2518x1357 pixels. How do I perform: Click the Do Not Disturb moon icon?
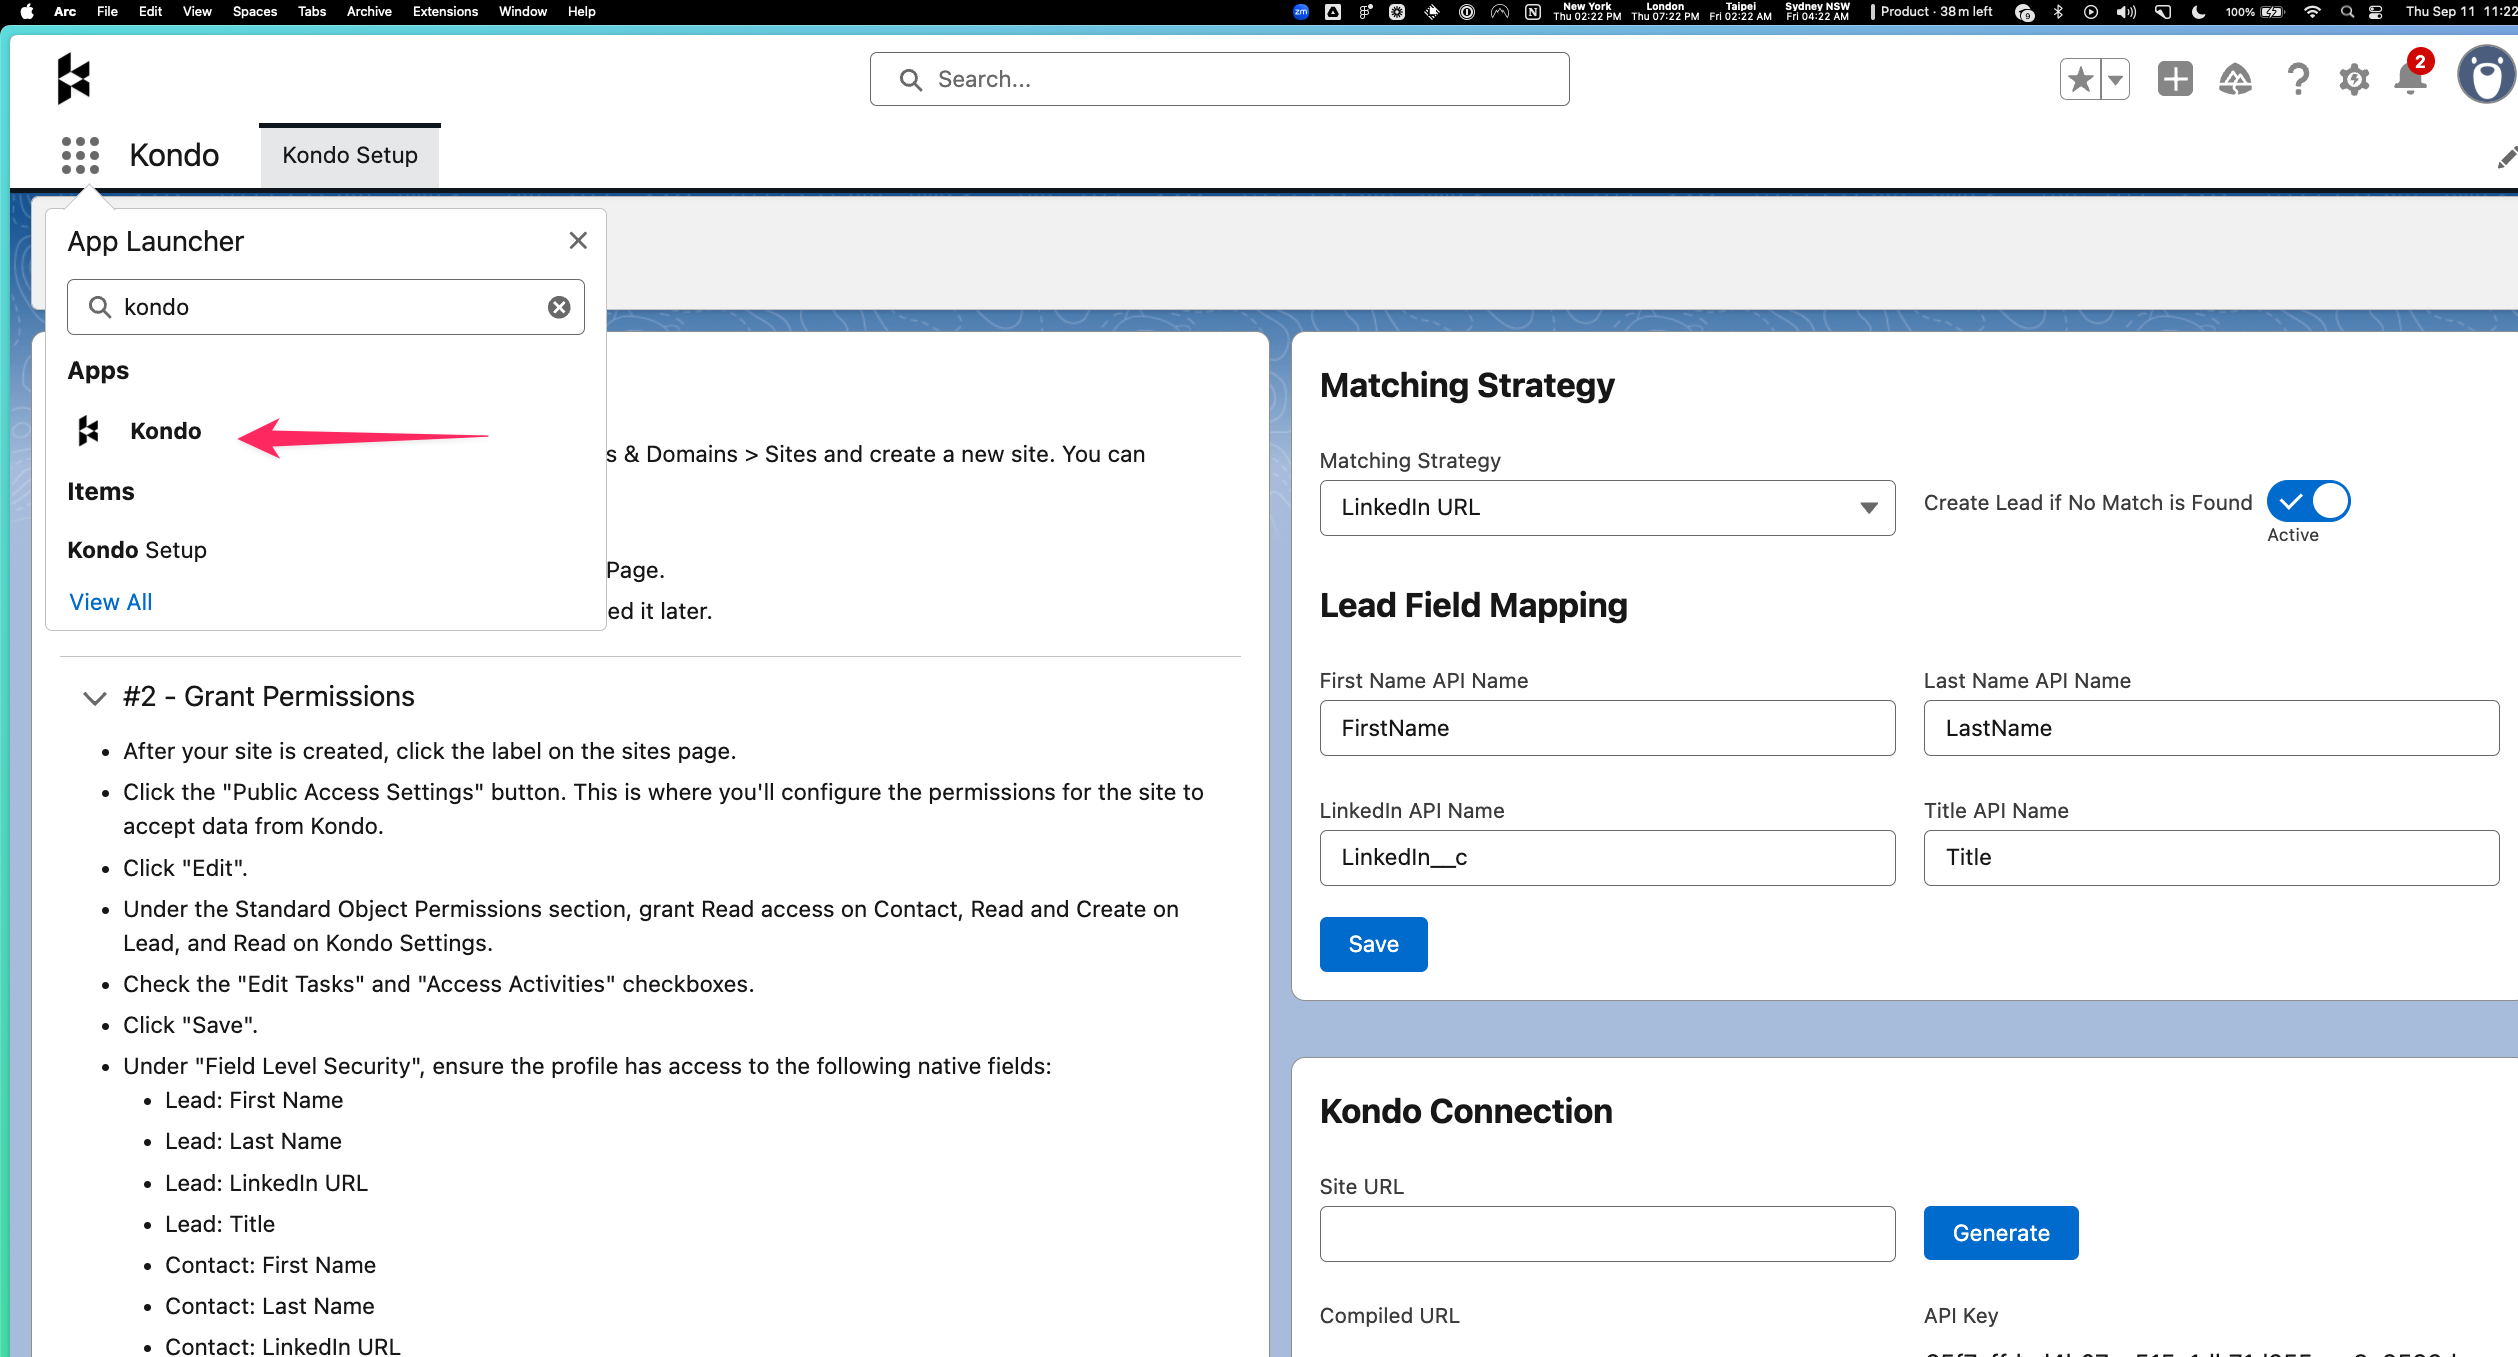click(2198, 12)
